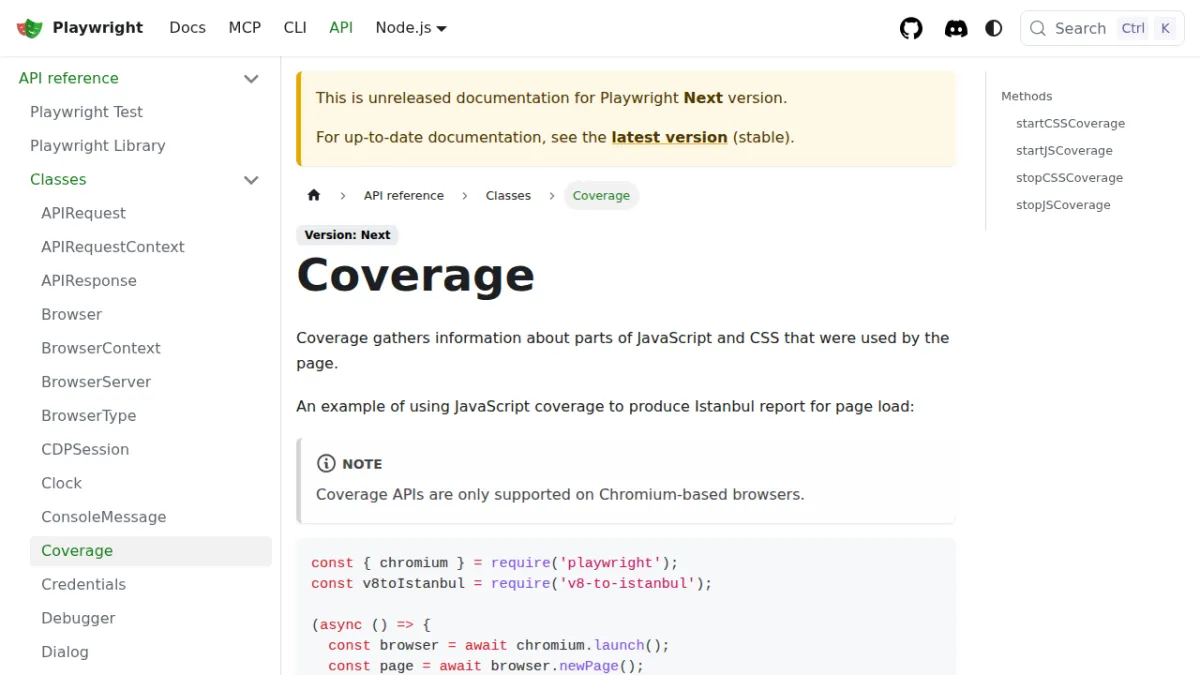1200x675 pixels.
Task: Select BrowserContext in the sidebar
Action: [151, 348]
